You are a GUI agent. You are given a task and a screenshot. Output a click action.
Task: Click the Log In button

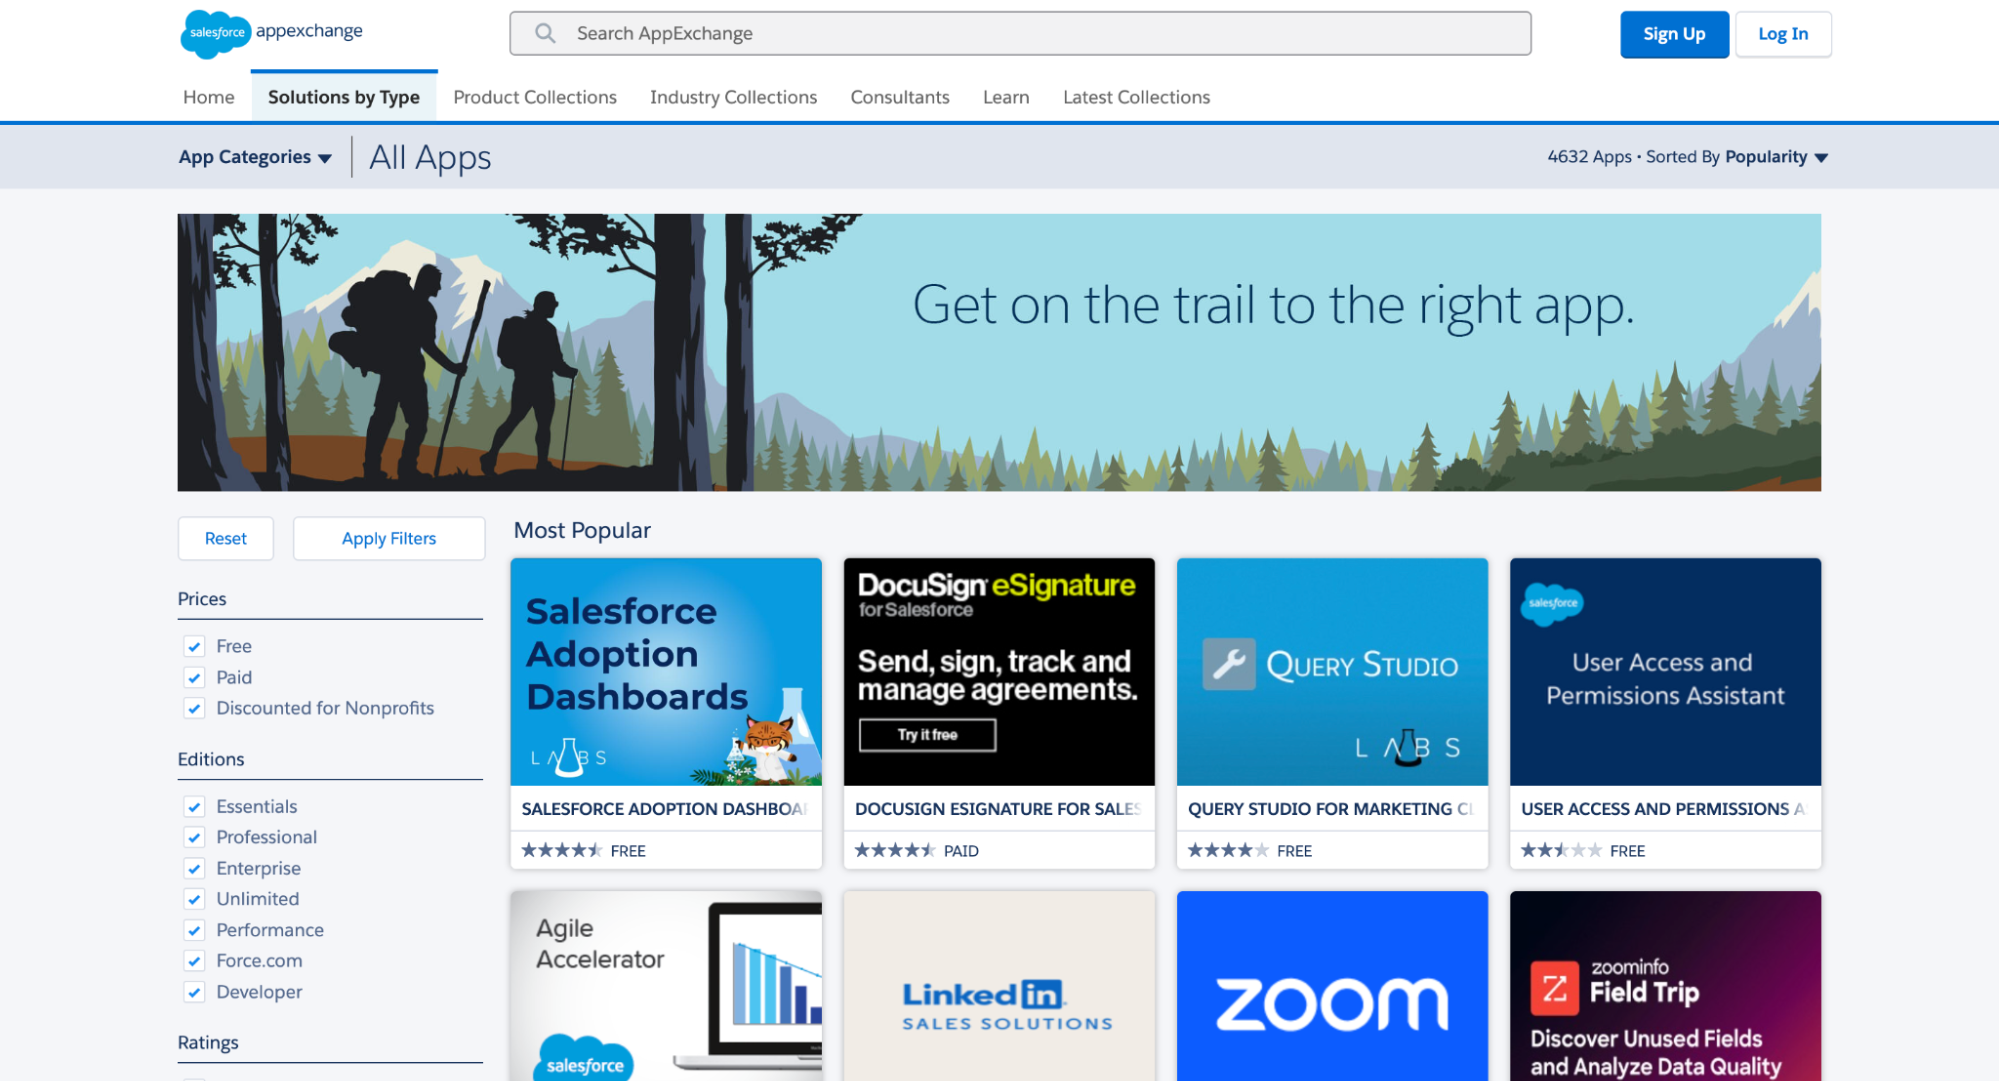pos(1783,35)
